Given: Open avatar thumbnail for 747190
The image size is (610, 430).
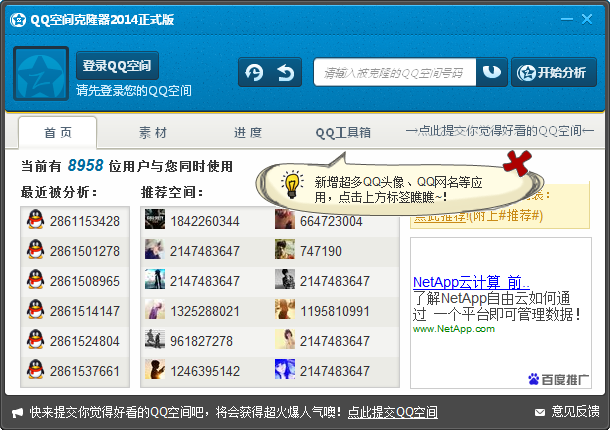Looking at the screenshot, I should (285, 249).
